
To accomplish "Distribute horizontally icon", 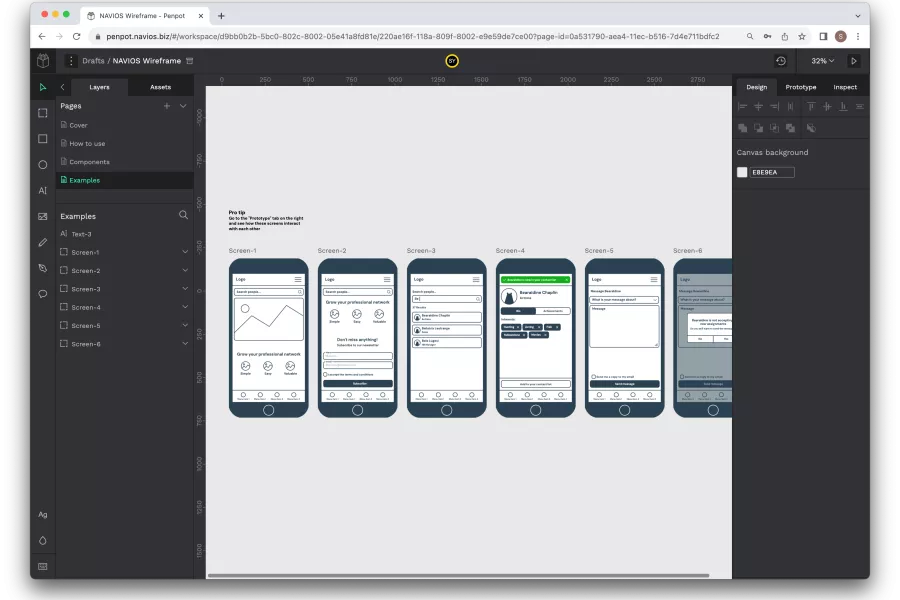I will [x=790, y=106].
